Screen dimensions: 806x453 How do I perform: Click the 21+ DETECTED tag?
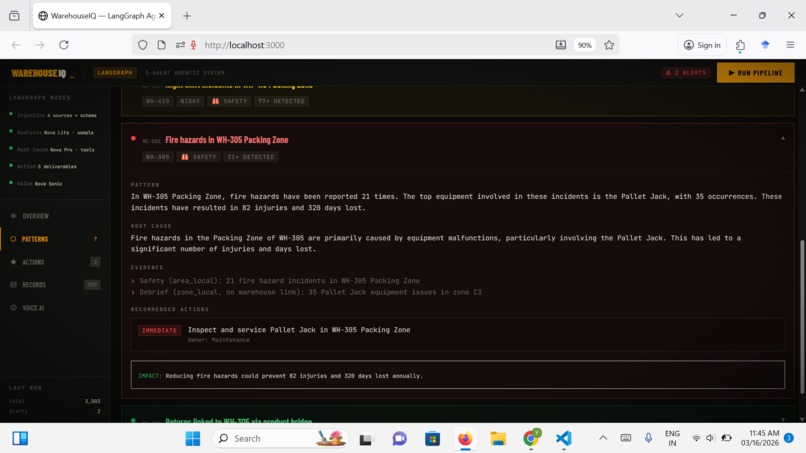click(x=251, y=157)
